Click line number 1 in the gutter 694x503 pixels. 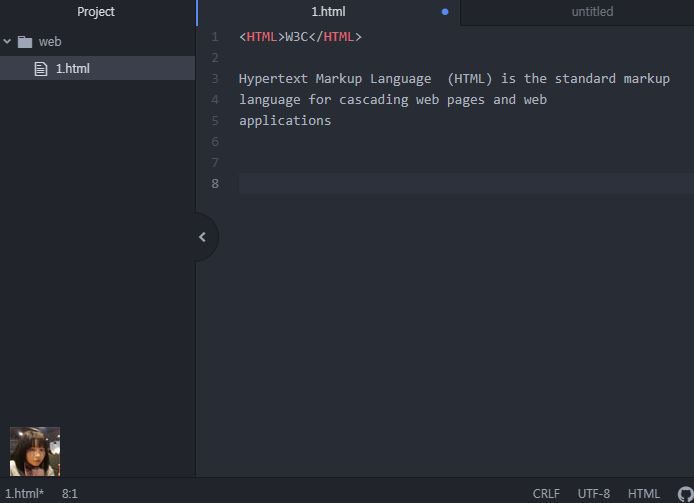point(215,37)
